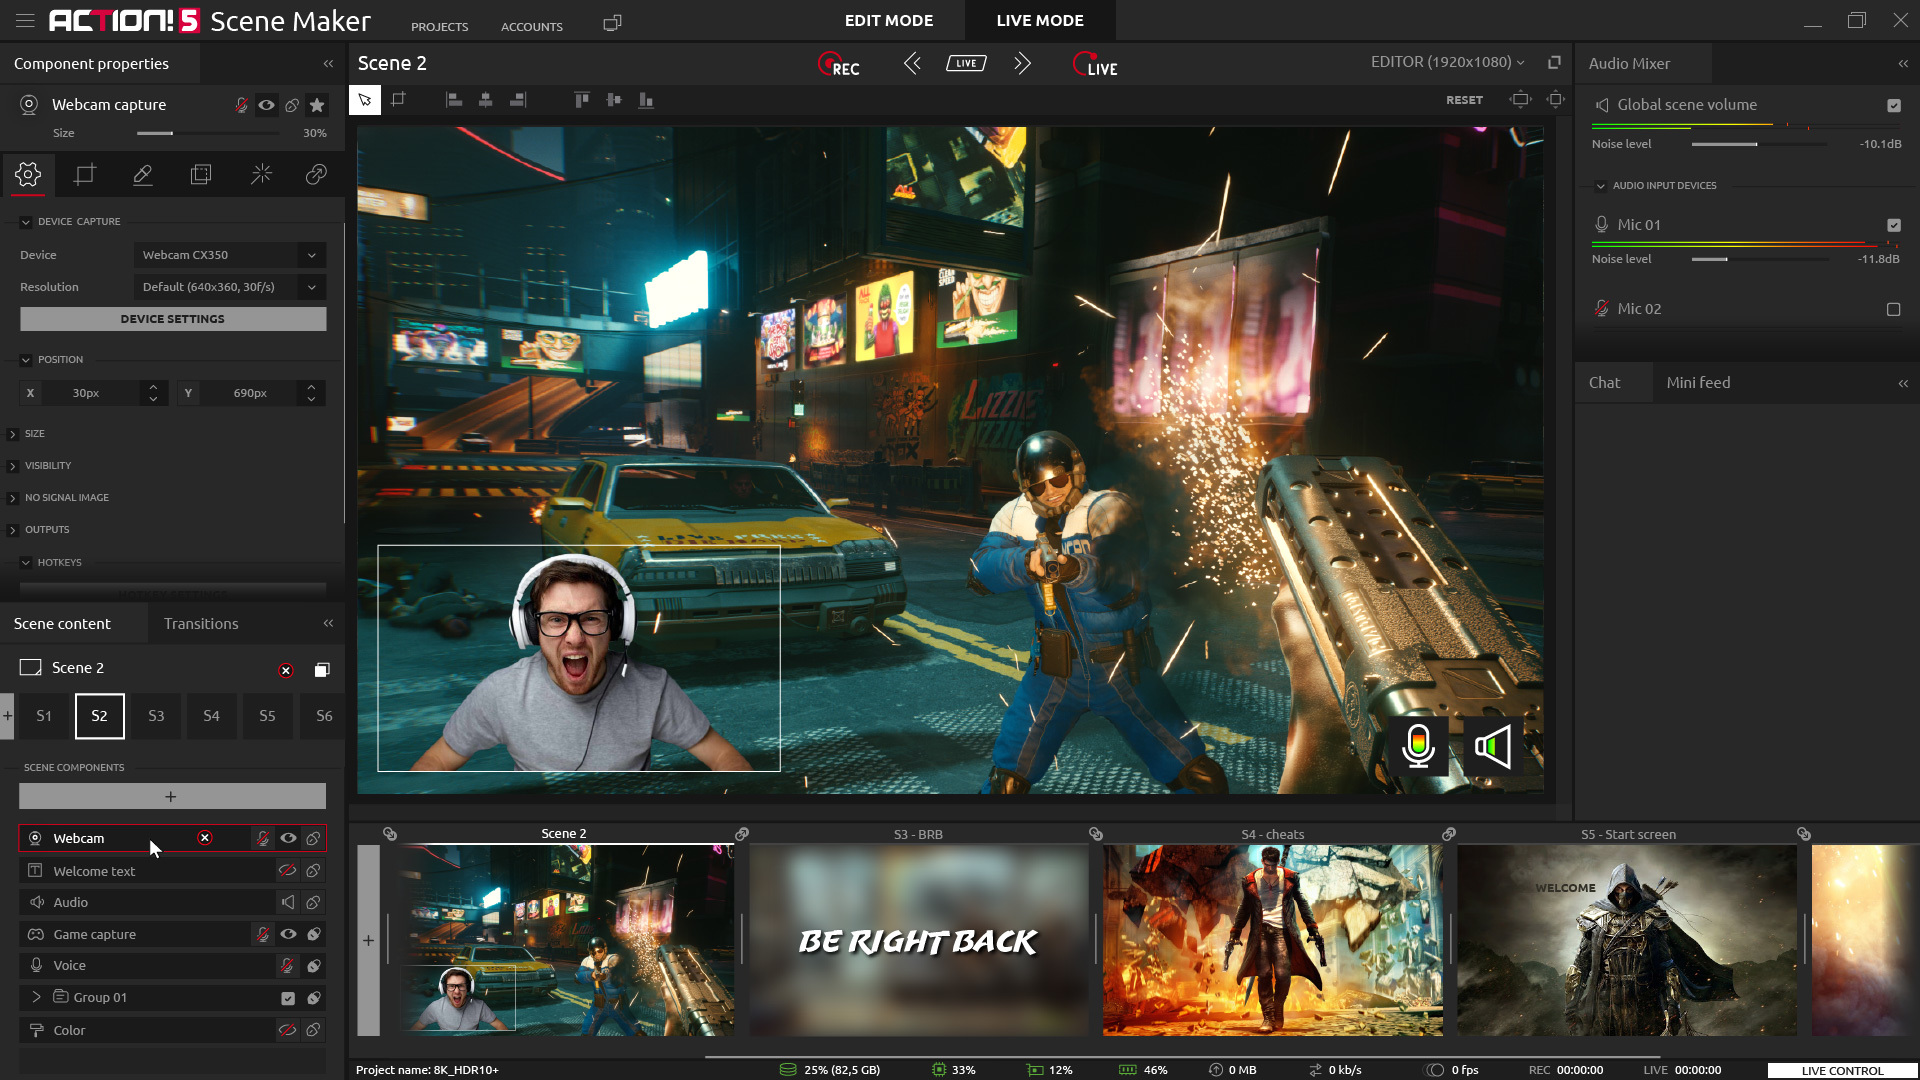The image size is (1920, 1080).
Task: Open the crop properties tab
Action: click(85, 174)
